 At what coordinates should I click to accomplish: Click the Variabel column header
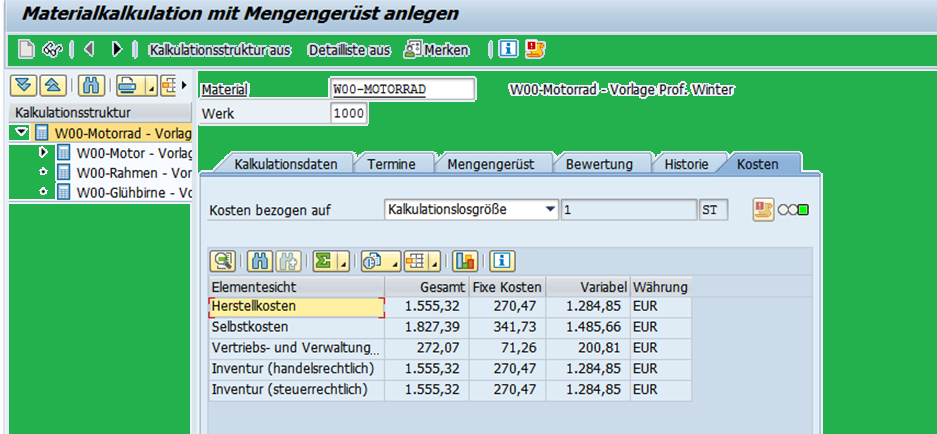click(588, 287)
